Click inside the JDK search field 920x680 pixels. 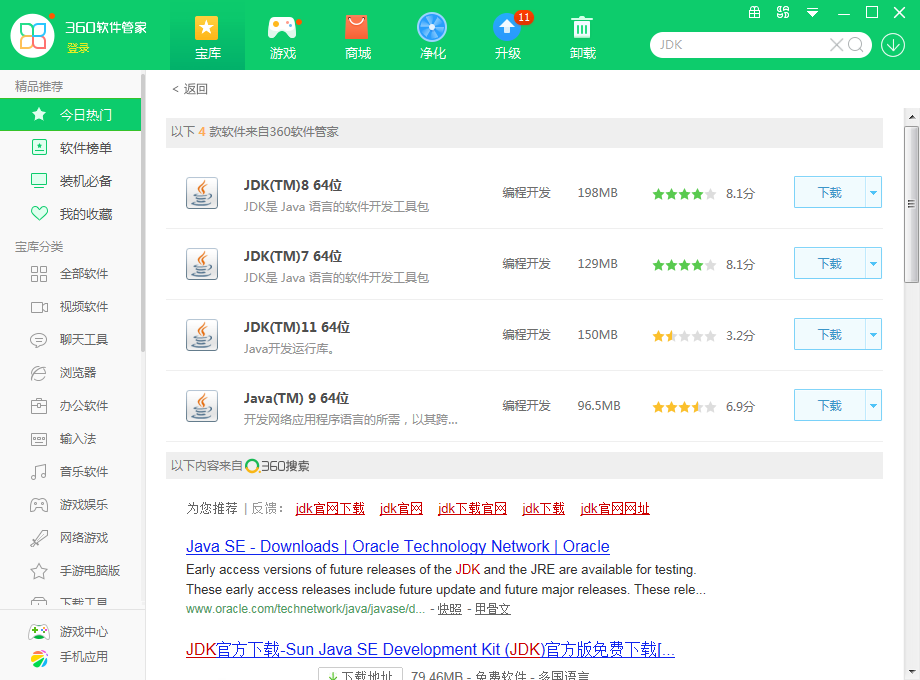[740, 45]
